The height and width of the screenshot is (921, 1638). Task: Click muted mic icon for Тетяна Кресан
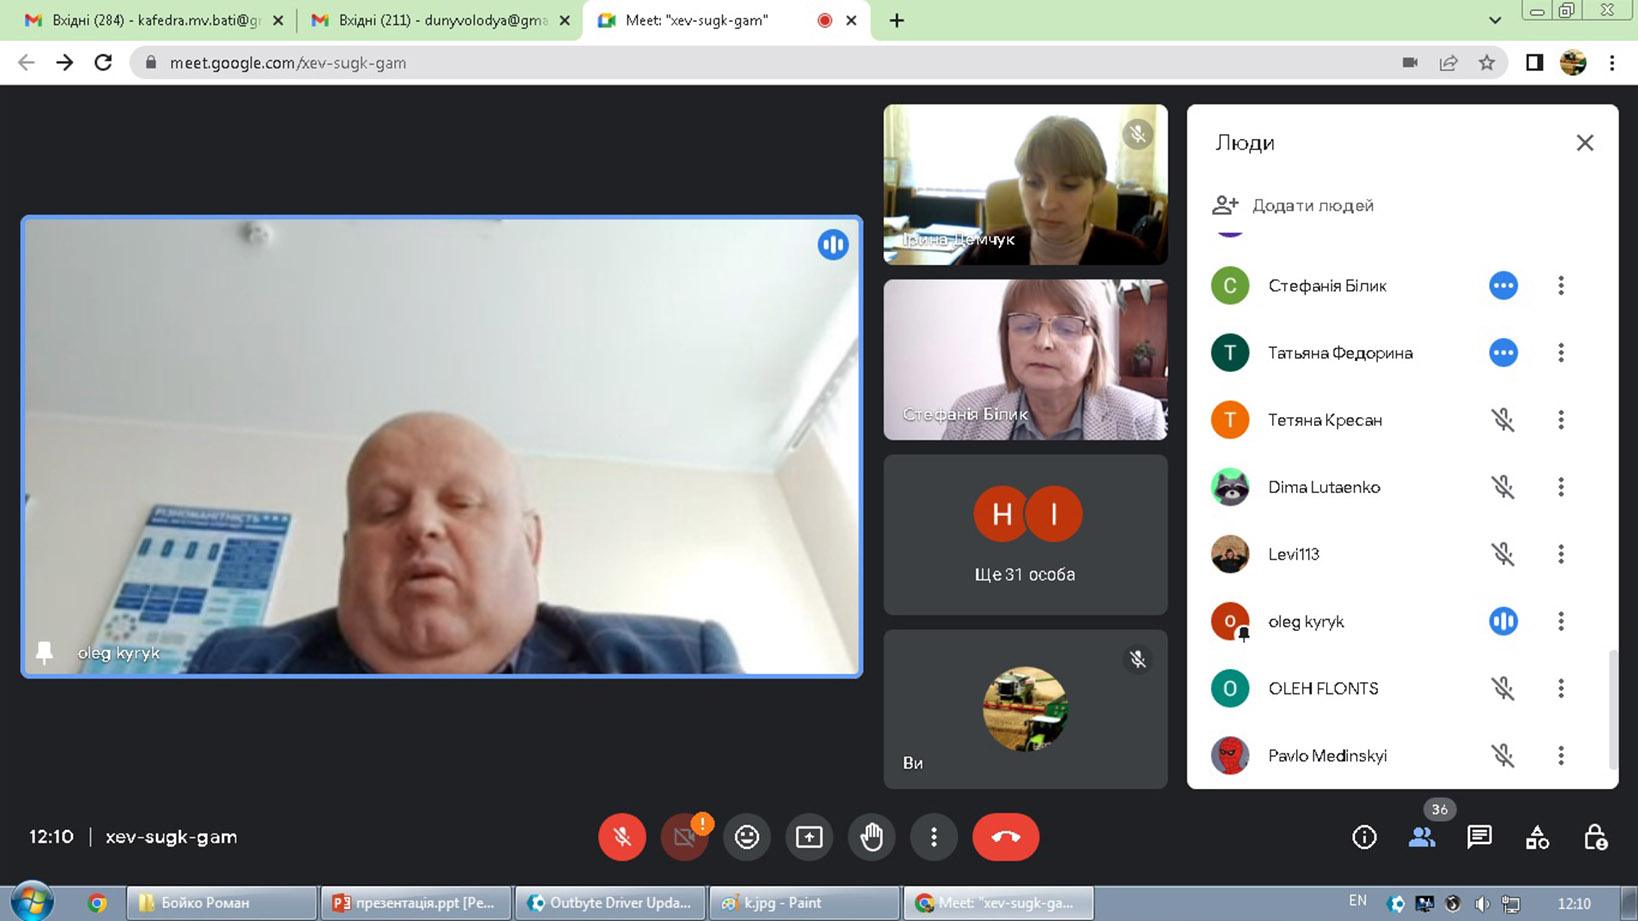click(1503, 420)
